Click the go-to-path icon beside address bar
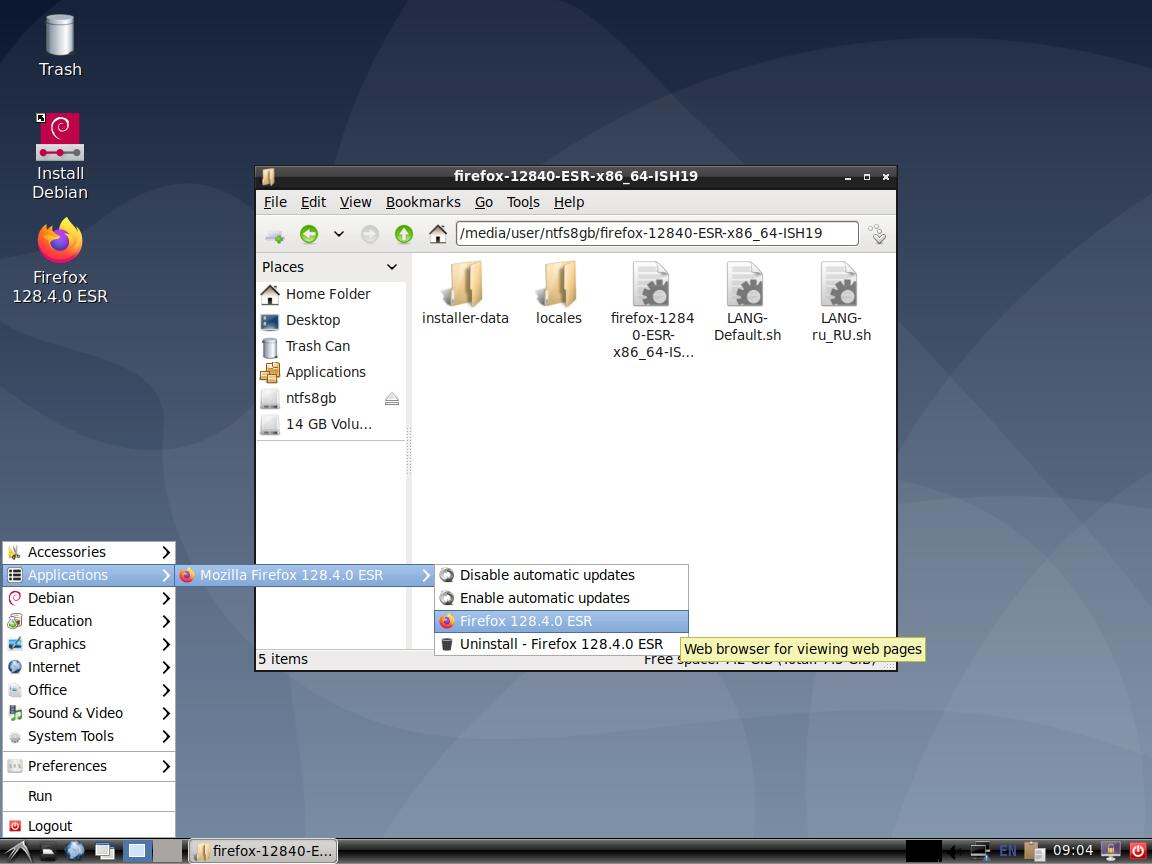Image resolution: width=1152 pixels, height=864 pixels. [877, 234]
